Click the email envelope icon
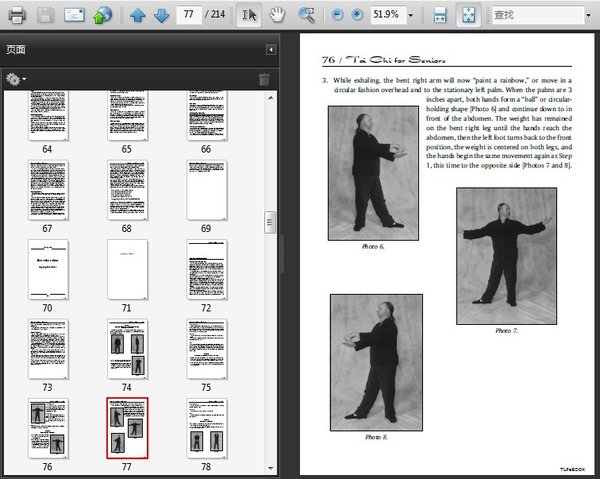Viewport: 600px width, 479px height. point(74,15)
